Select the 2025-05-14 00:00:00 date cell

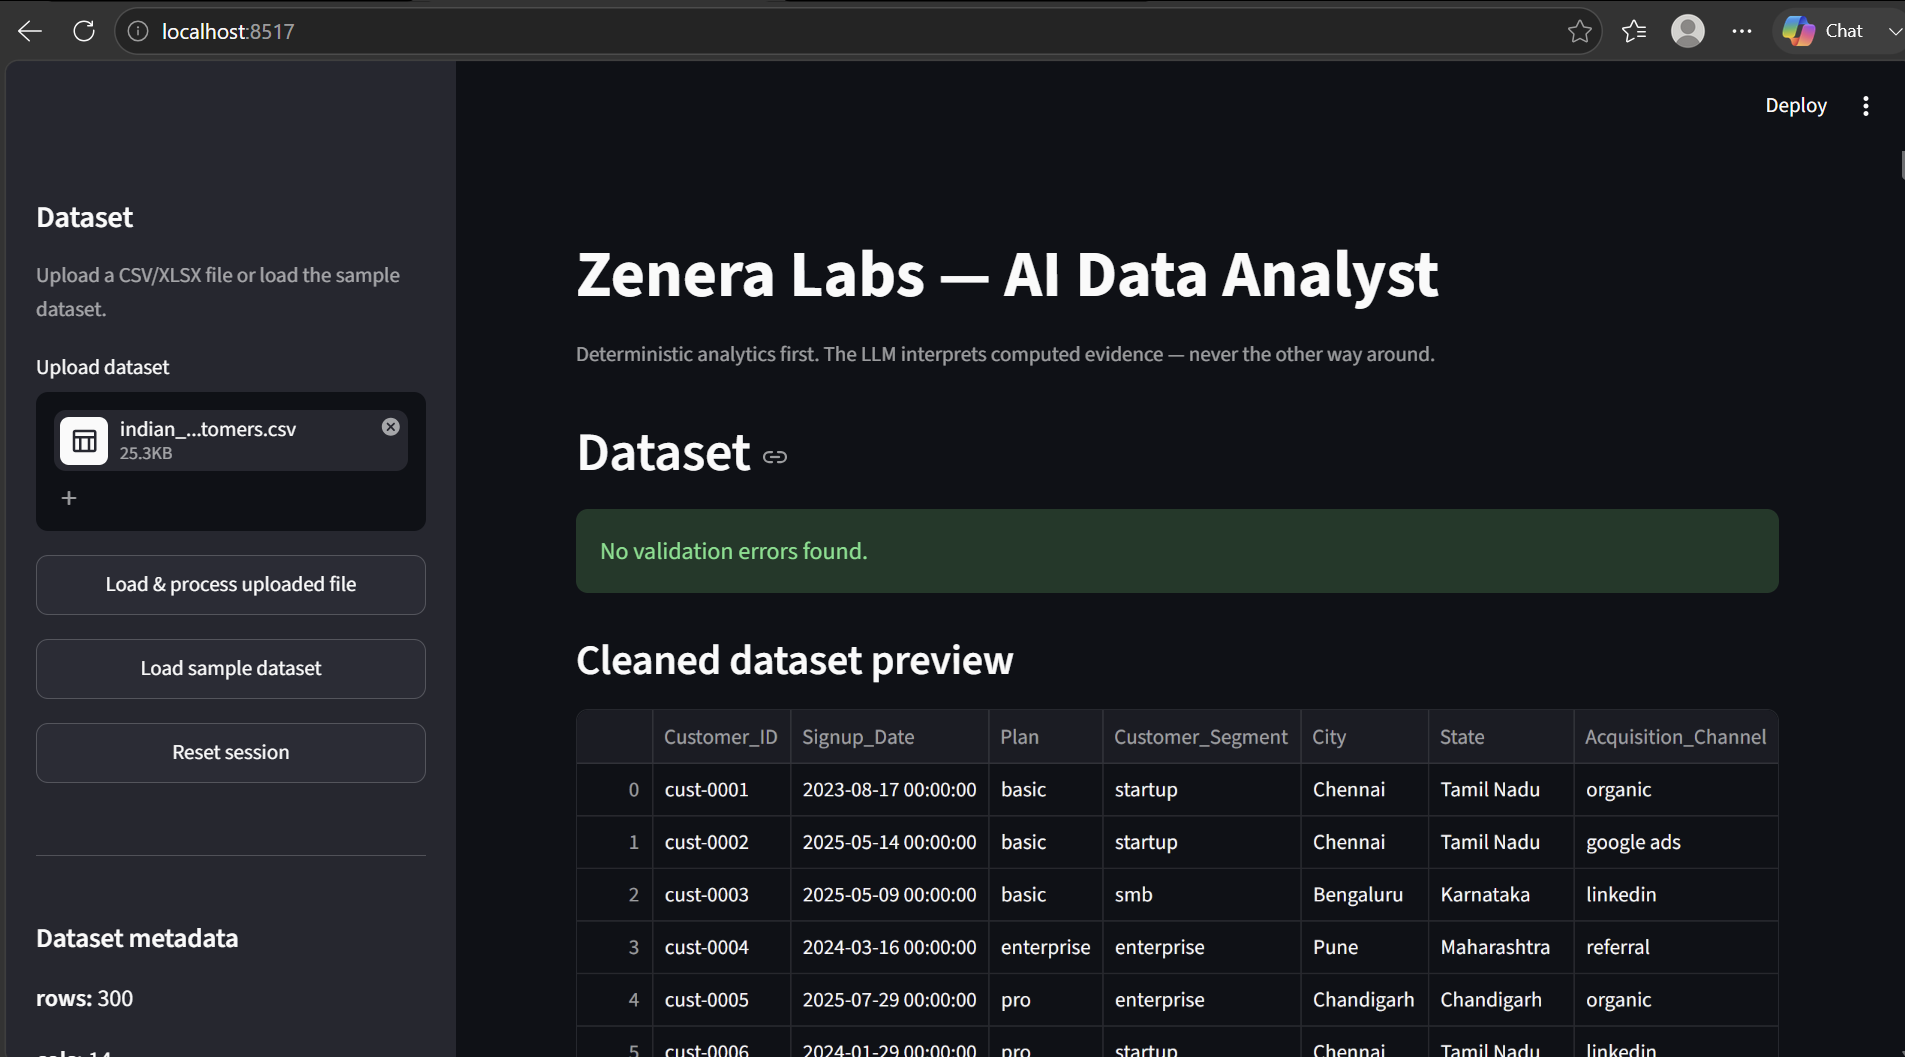coord(889,842)
